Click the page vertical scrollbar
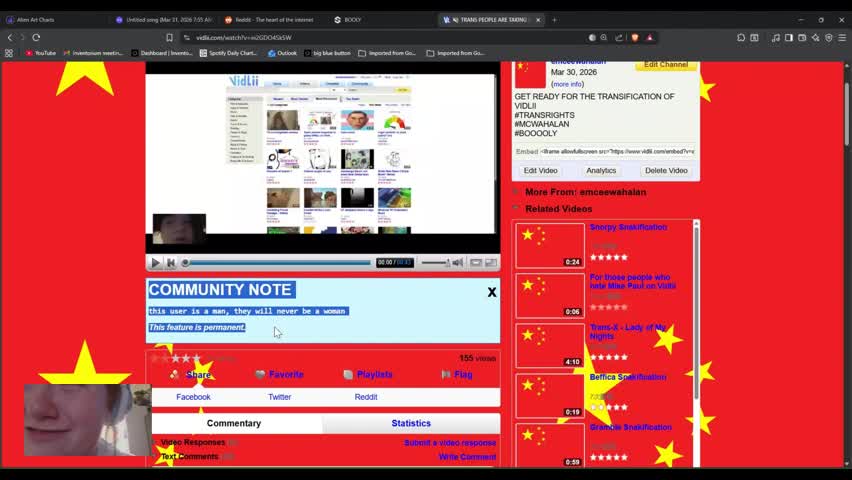The width and height of the screenshot is (852, 480). pyautogui.click(x=847, y=114)
